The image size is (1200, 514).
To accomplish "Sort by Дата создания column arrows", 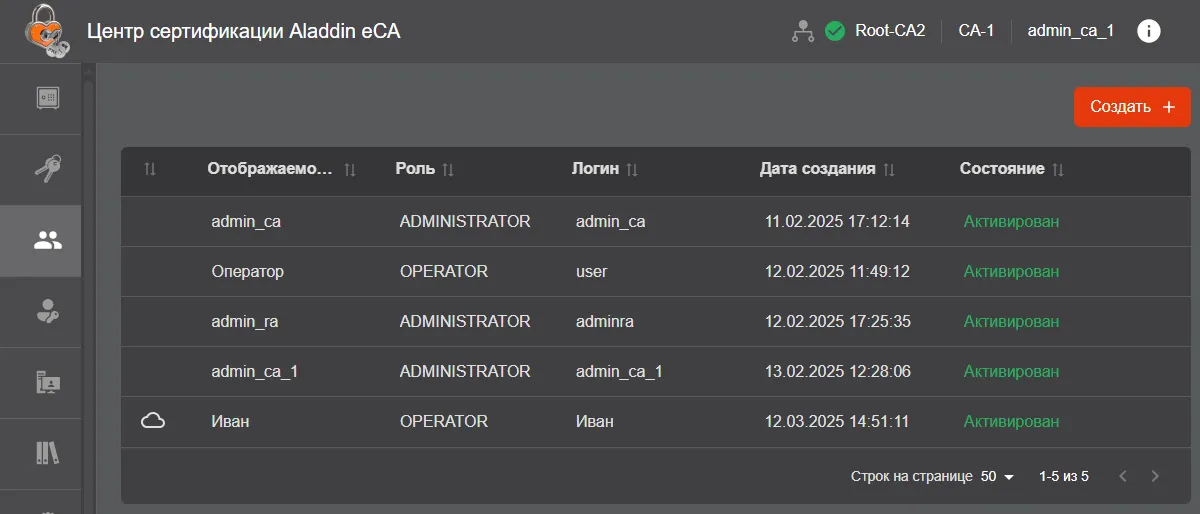I will (x=889, y=170).
